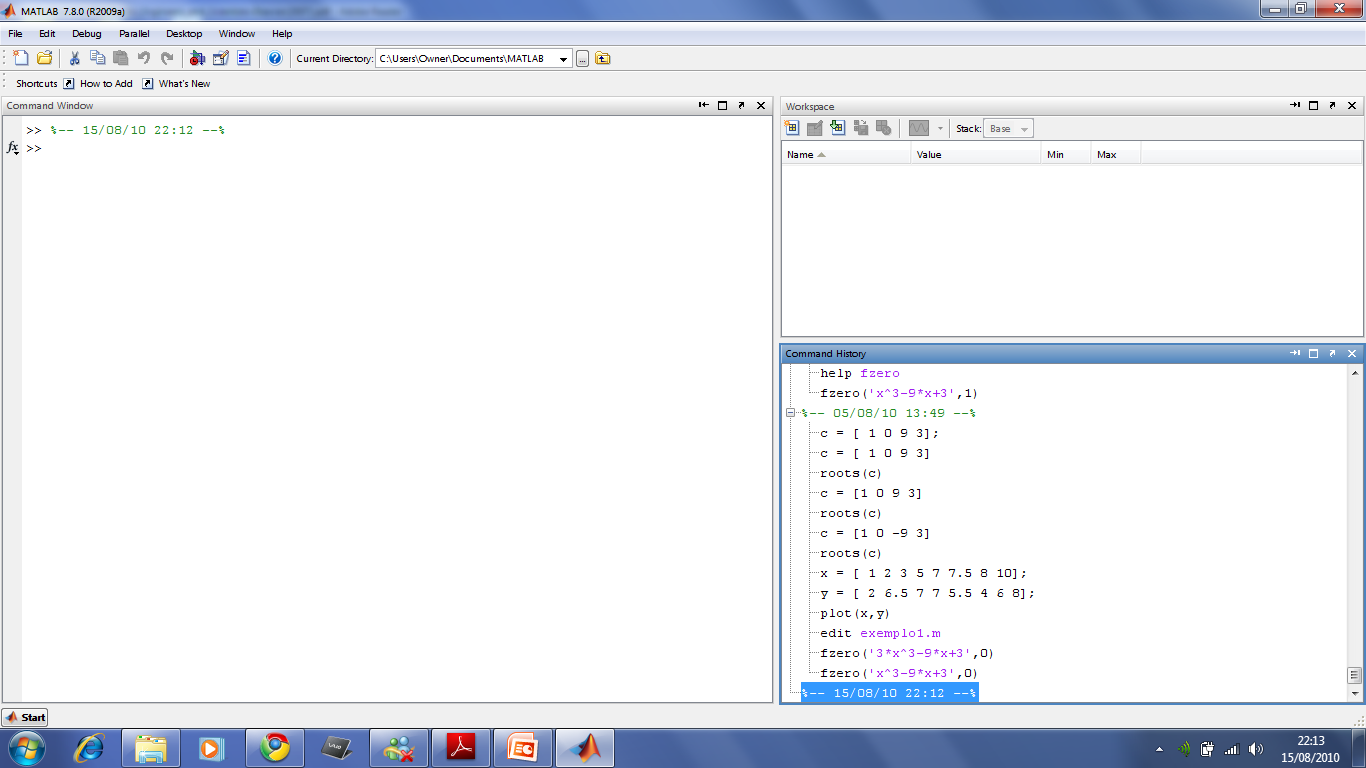The width and height of the screenshot is (1366, 768).
Task: Create a new M-file from toolbar
Action: pyautogui.click(x=21, y=58)
